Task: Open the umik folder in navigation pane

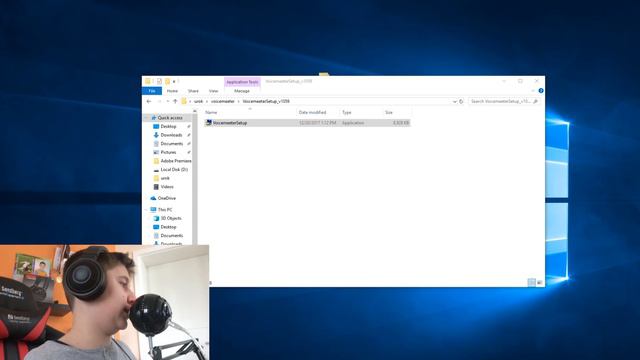Action: click(165, 178)
